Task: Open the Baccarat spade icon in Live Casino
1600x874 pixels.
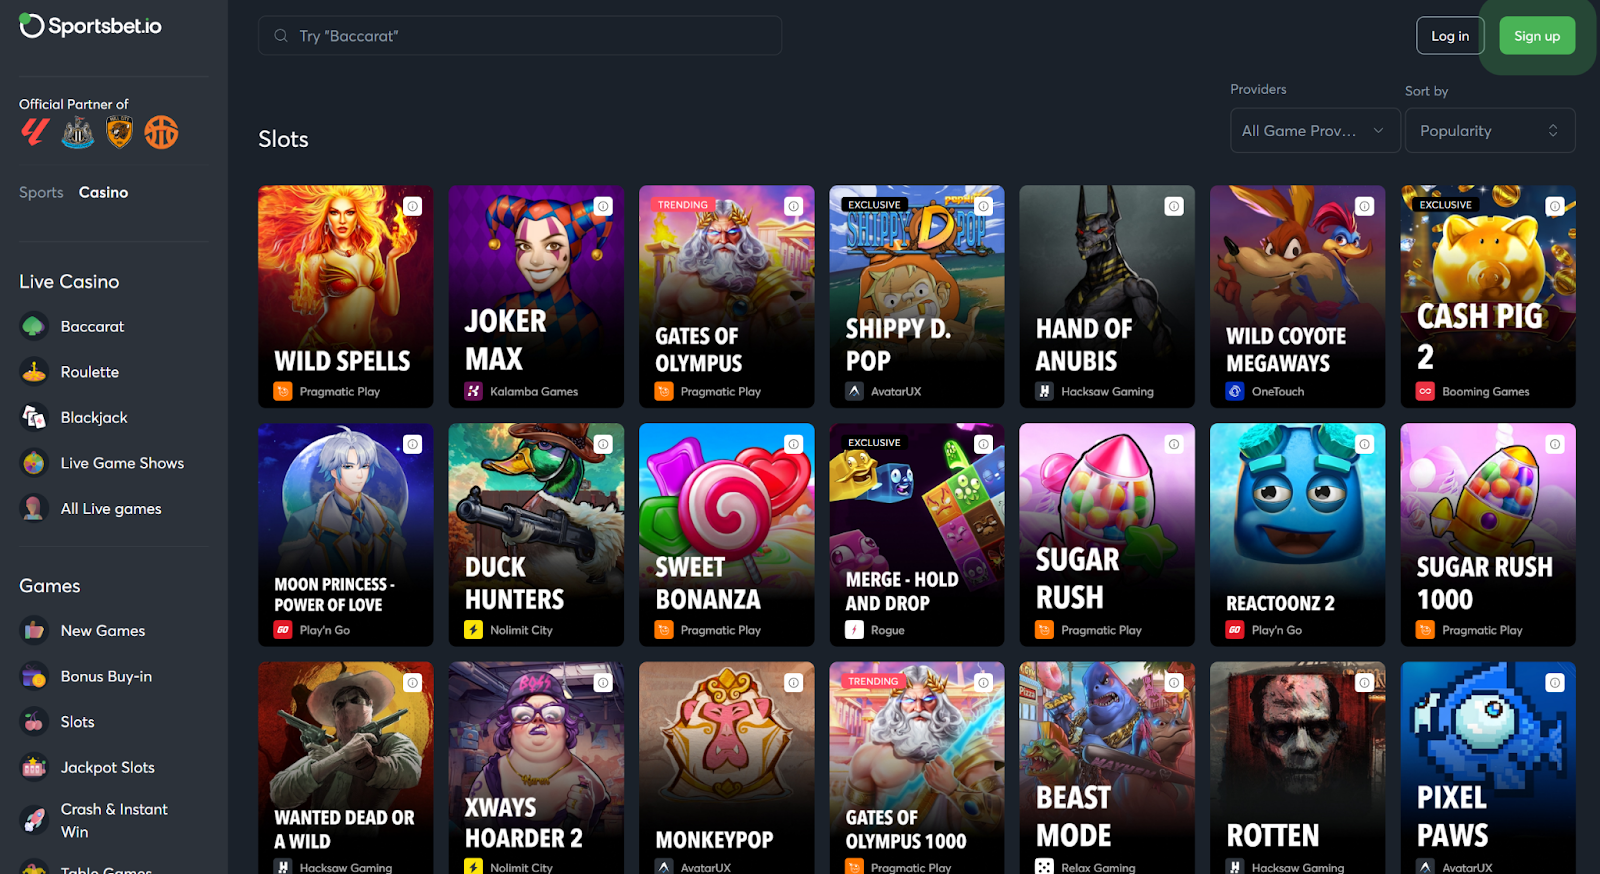Action: [34, 326]
